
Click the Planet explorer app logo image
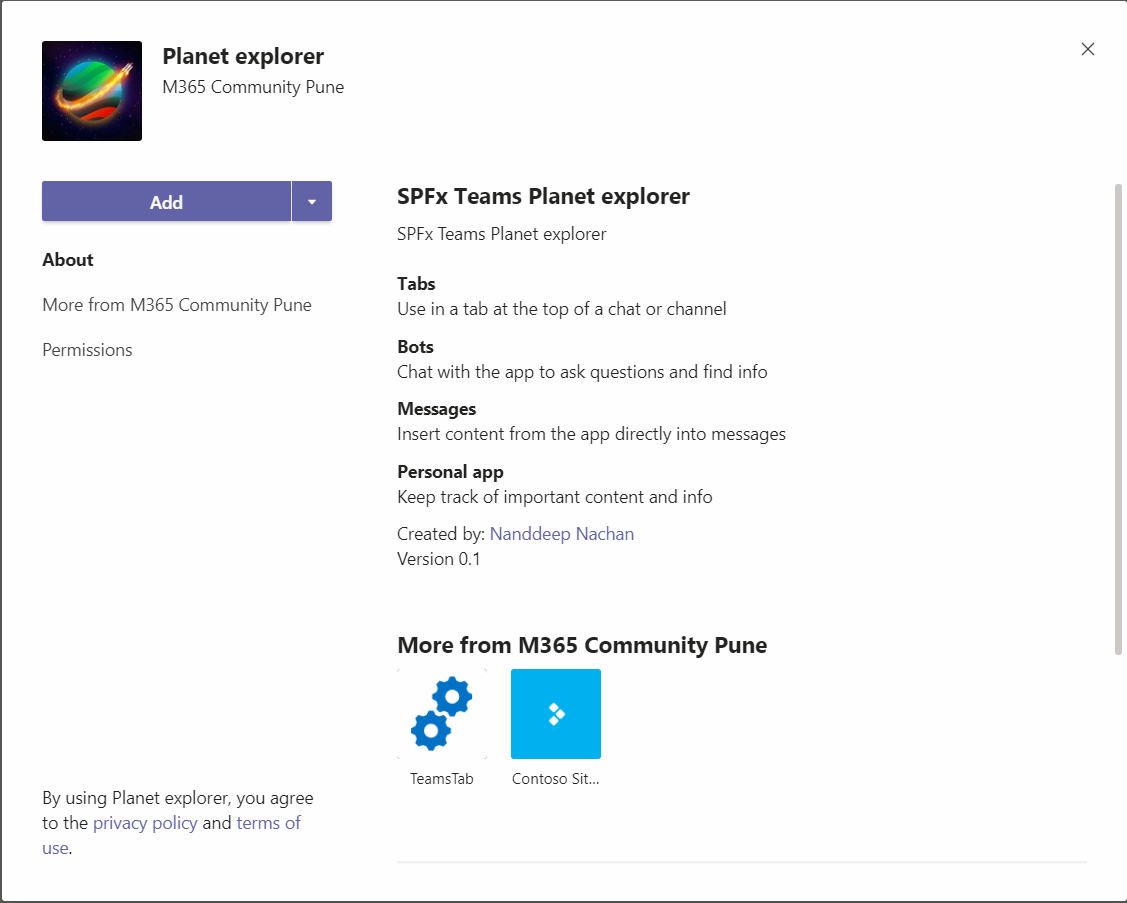[92, 91]
